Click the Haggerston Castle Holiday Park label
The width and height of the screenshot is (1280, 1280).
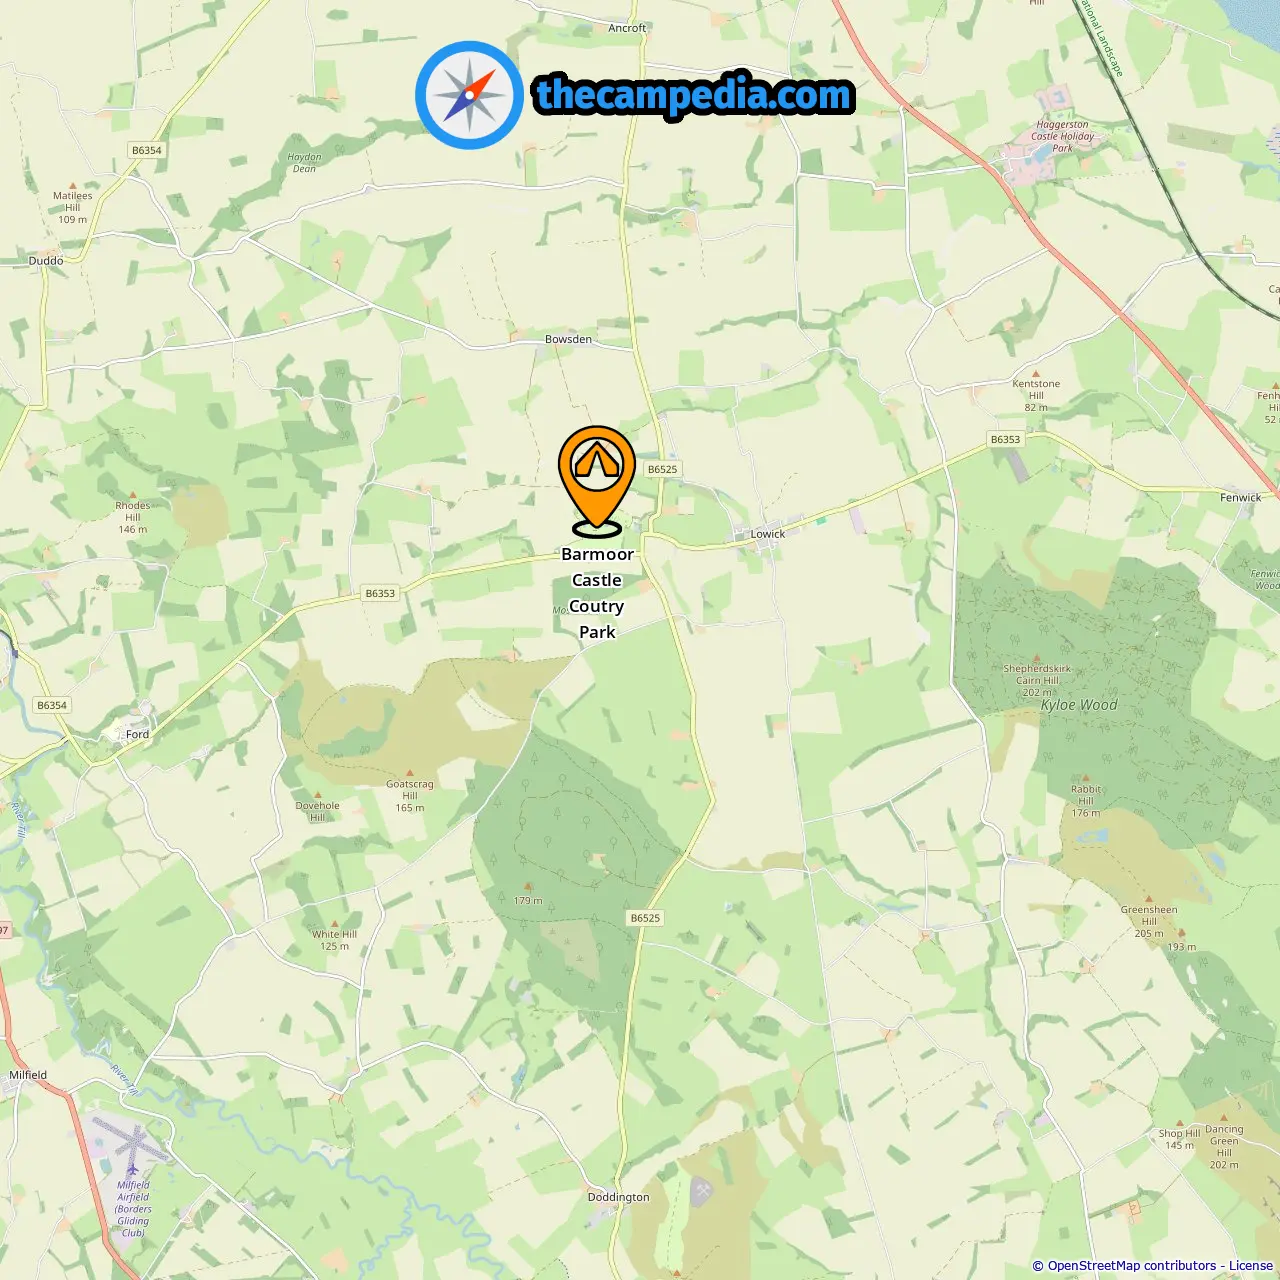1063,136
